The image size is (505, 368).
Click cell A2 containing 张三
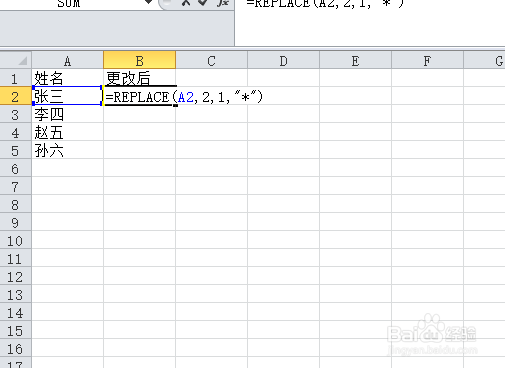coord(68,96)
